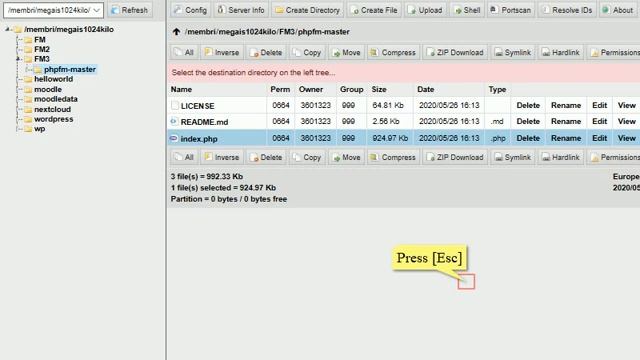Collapse the FM3 tree node arrow
This screenshot has height=360, width=640.
click(x=18, y=59)
